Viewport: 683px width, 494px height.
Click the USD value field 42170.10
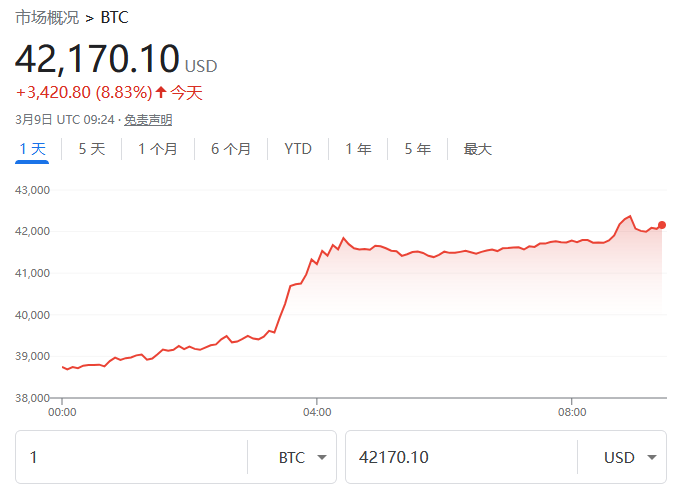coord(460,458)
